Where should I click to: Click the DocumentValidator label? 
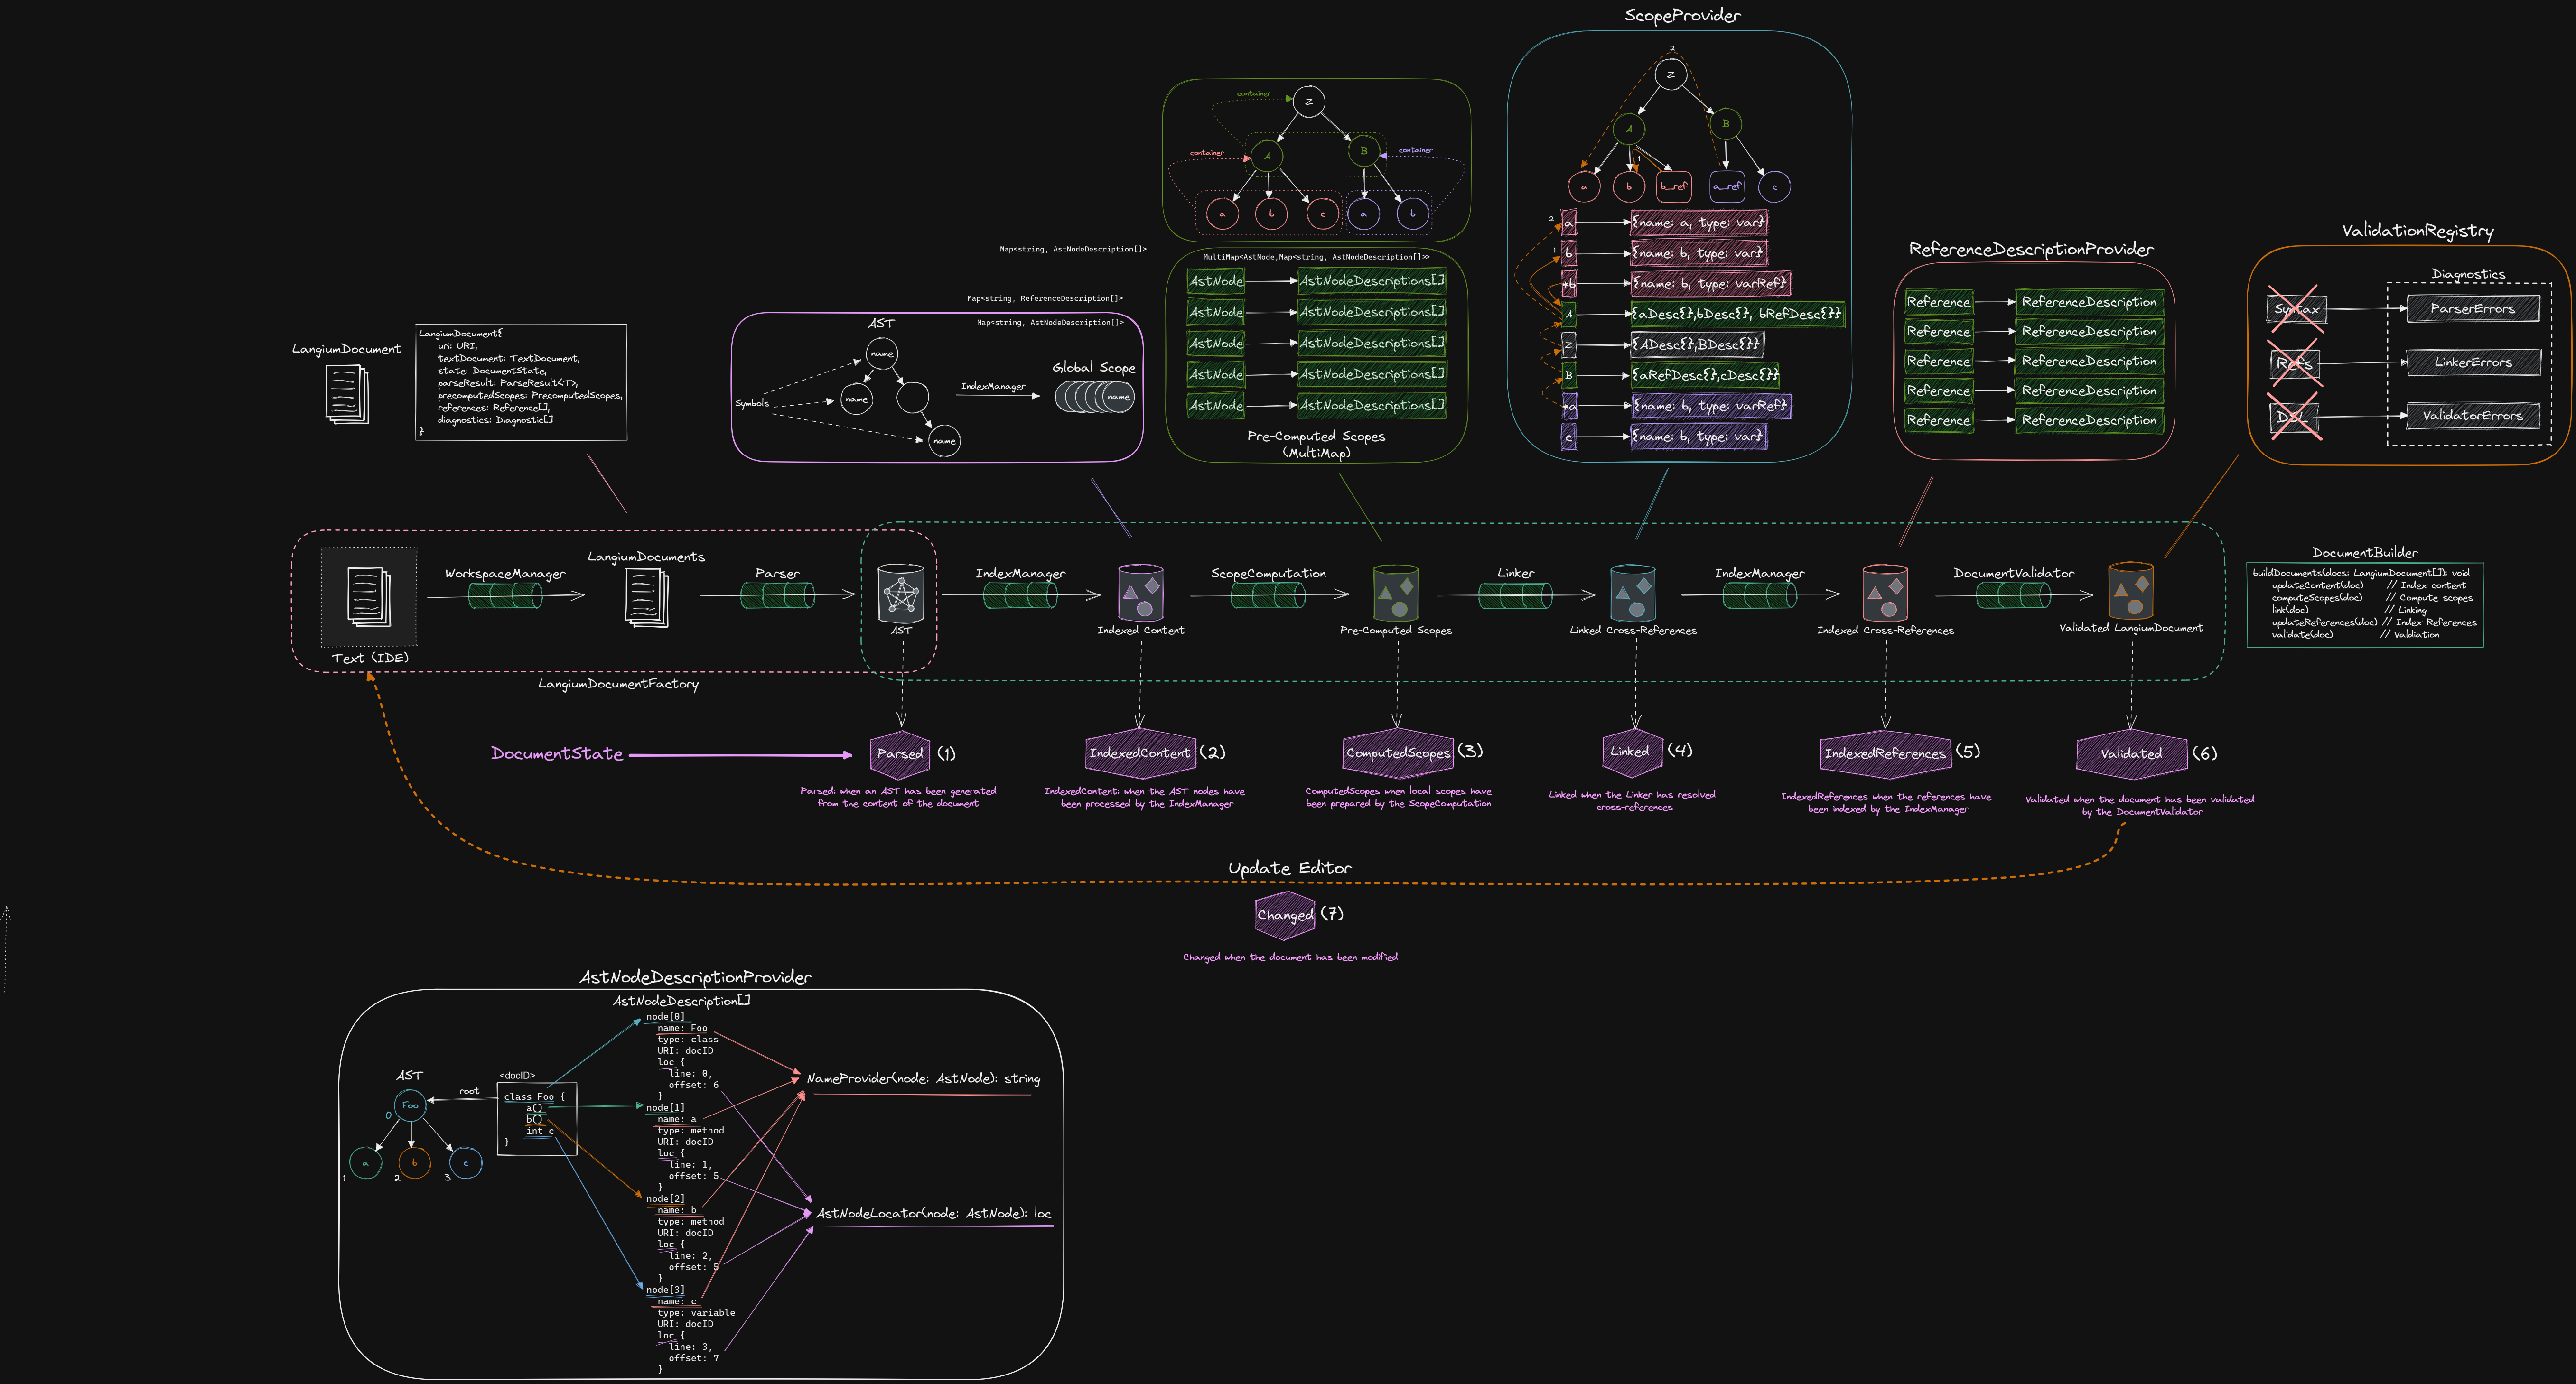click(2013, 573)
